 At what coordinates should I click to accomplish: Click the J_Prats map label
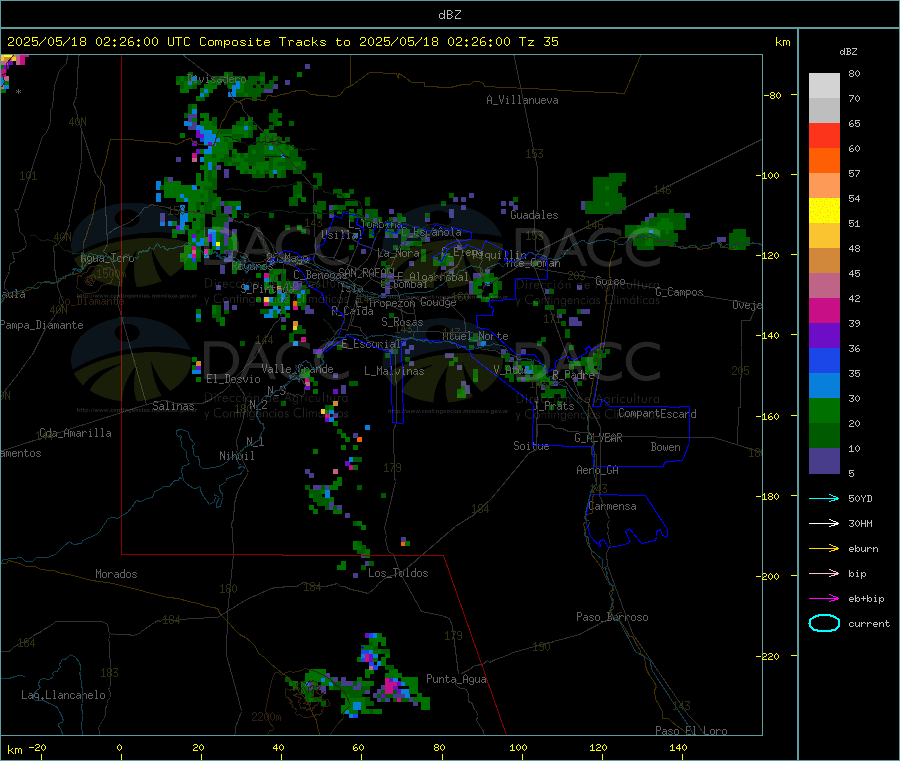(553, 405)
